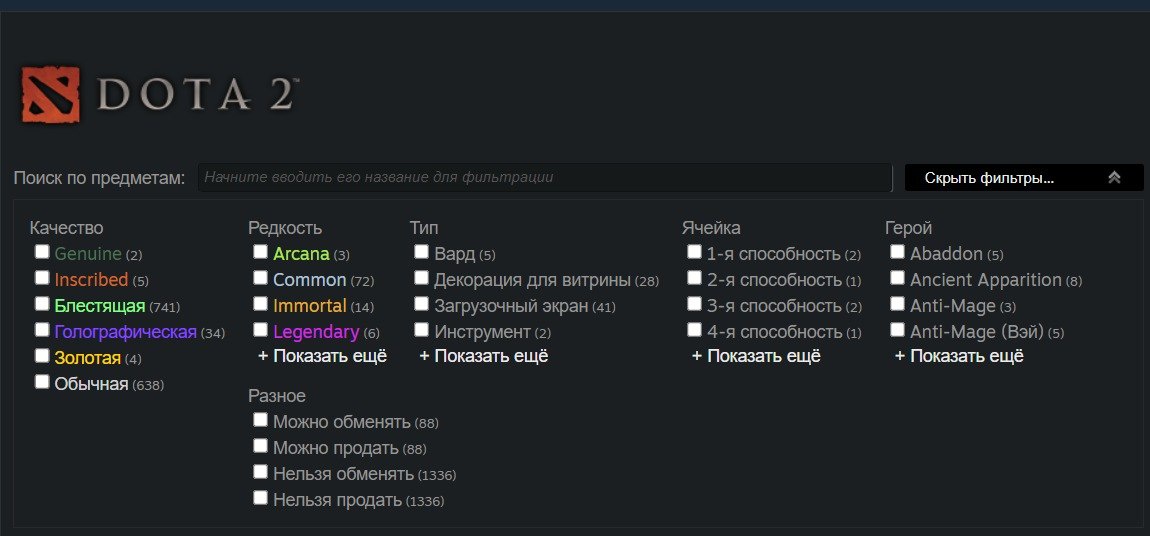Focus the item search input field

[x=545, y=177]
